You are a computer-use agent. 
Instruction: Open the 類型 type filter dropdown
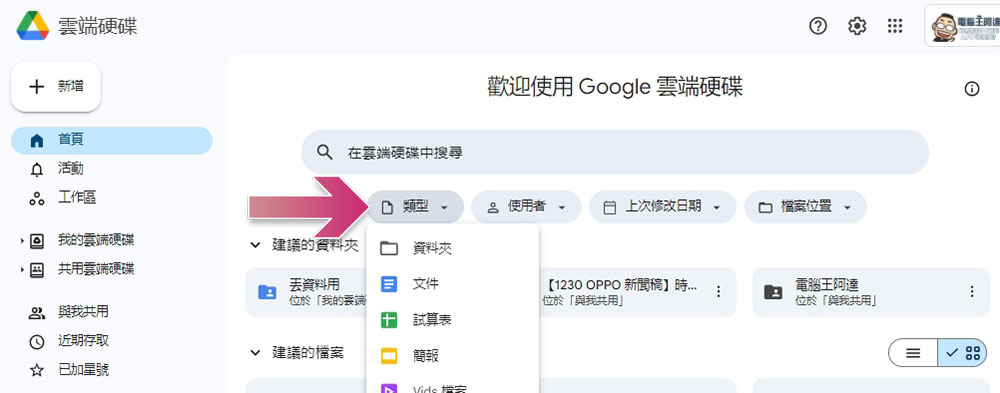point(415,207)
